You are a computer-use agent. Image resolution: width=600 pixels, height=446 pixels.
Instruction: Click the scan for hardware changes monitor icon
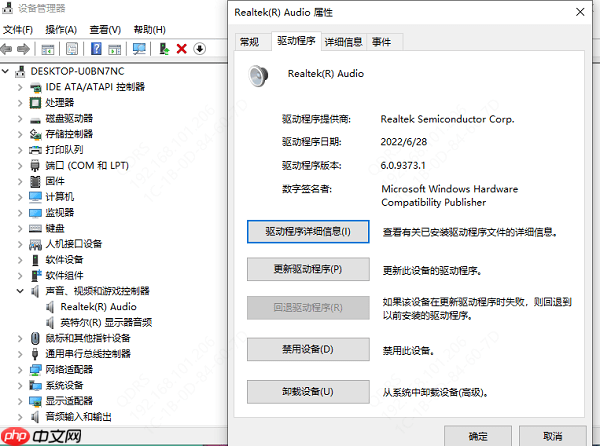pyautogui.click(x=139, y=49)
